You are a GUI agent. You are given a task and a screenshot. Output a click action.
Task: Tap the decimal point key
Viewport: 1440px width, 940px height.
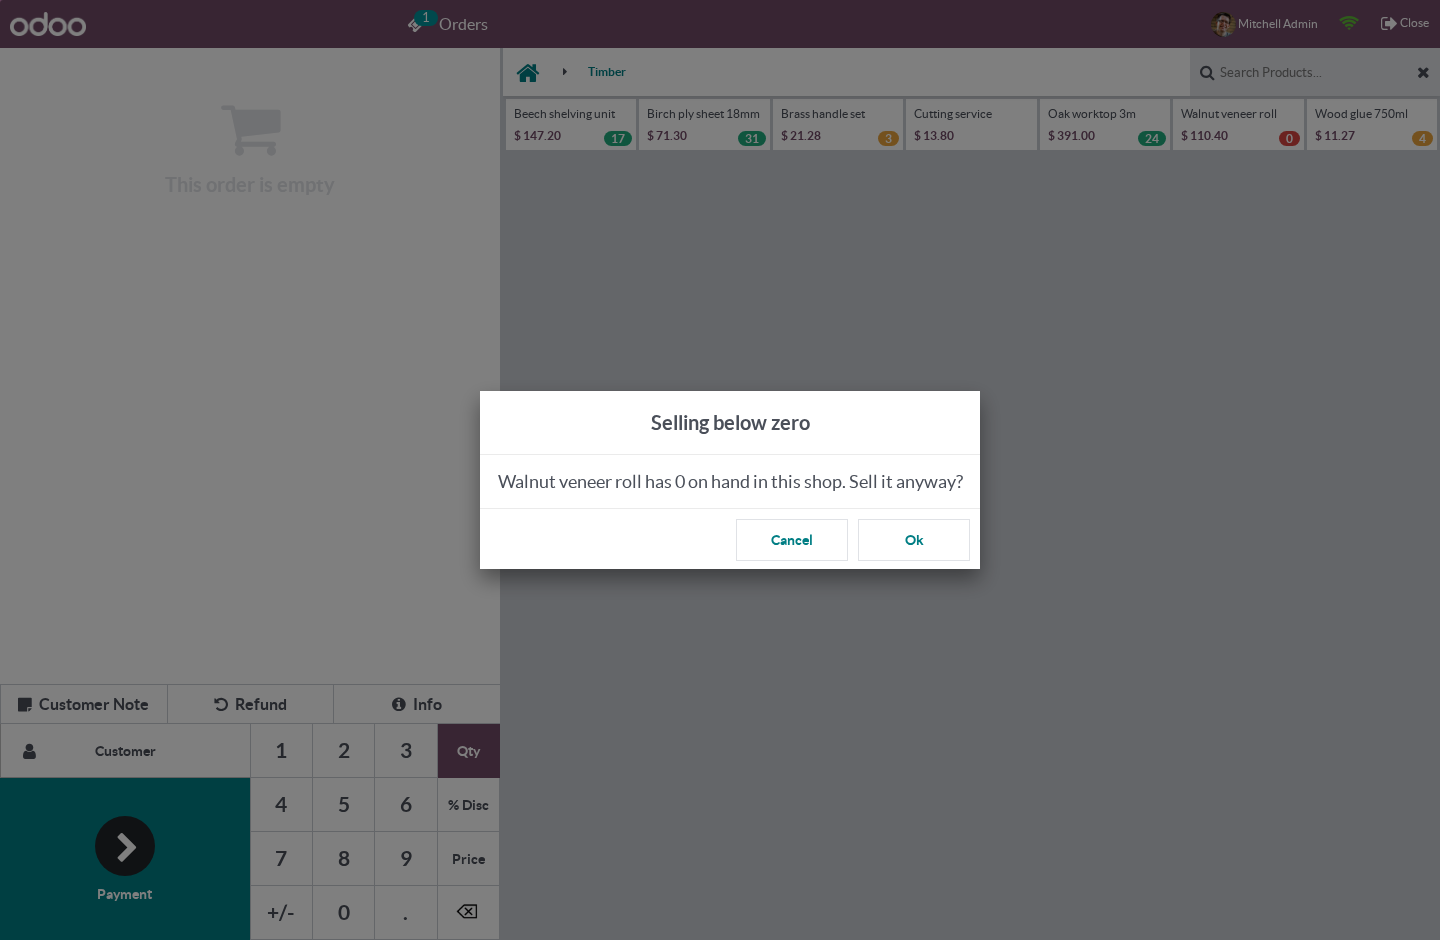(x=406, y=912)
